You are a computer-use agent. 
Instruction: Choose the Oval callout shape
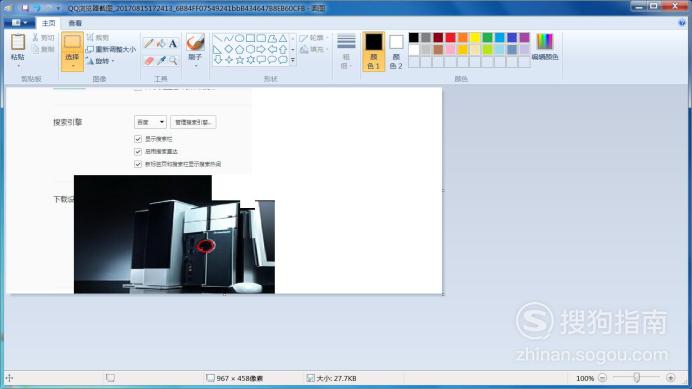[272, 60]
